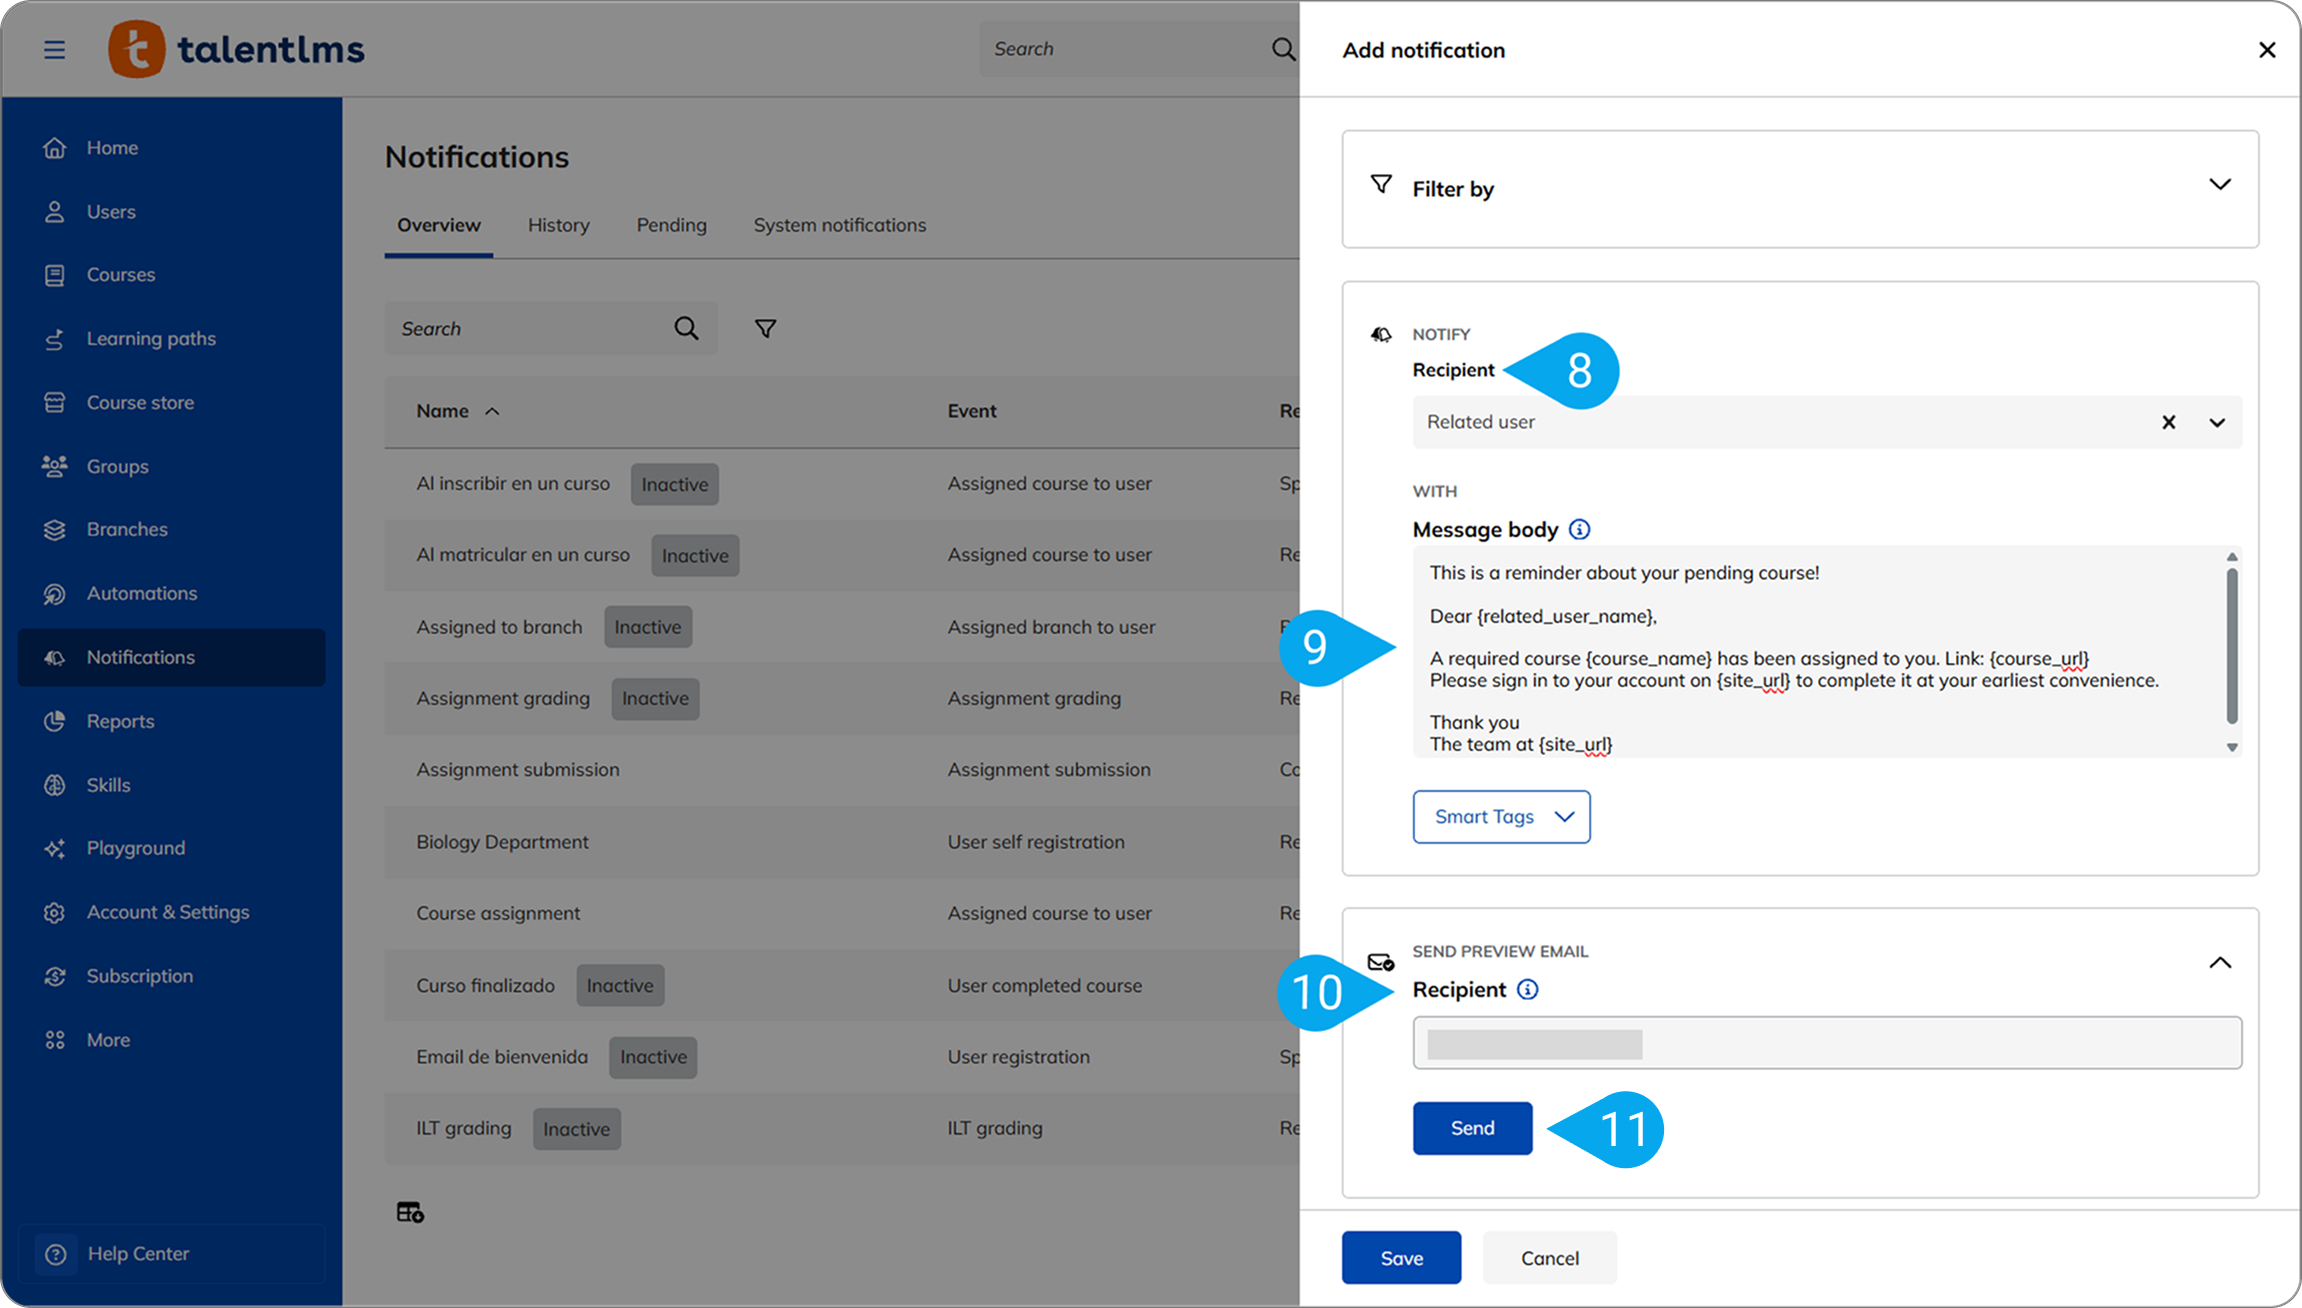Open the hamburger menu icon
This screenshot has width=2302, height=1308.
click(x=54, y=49)
